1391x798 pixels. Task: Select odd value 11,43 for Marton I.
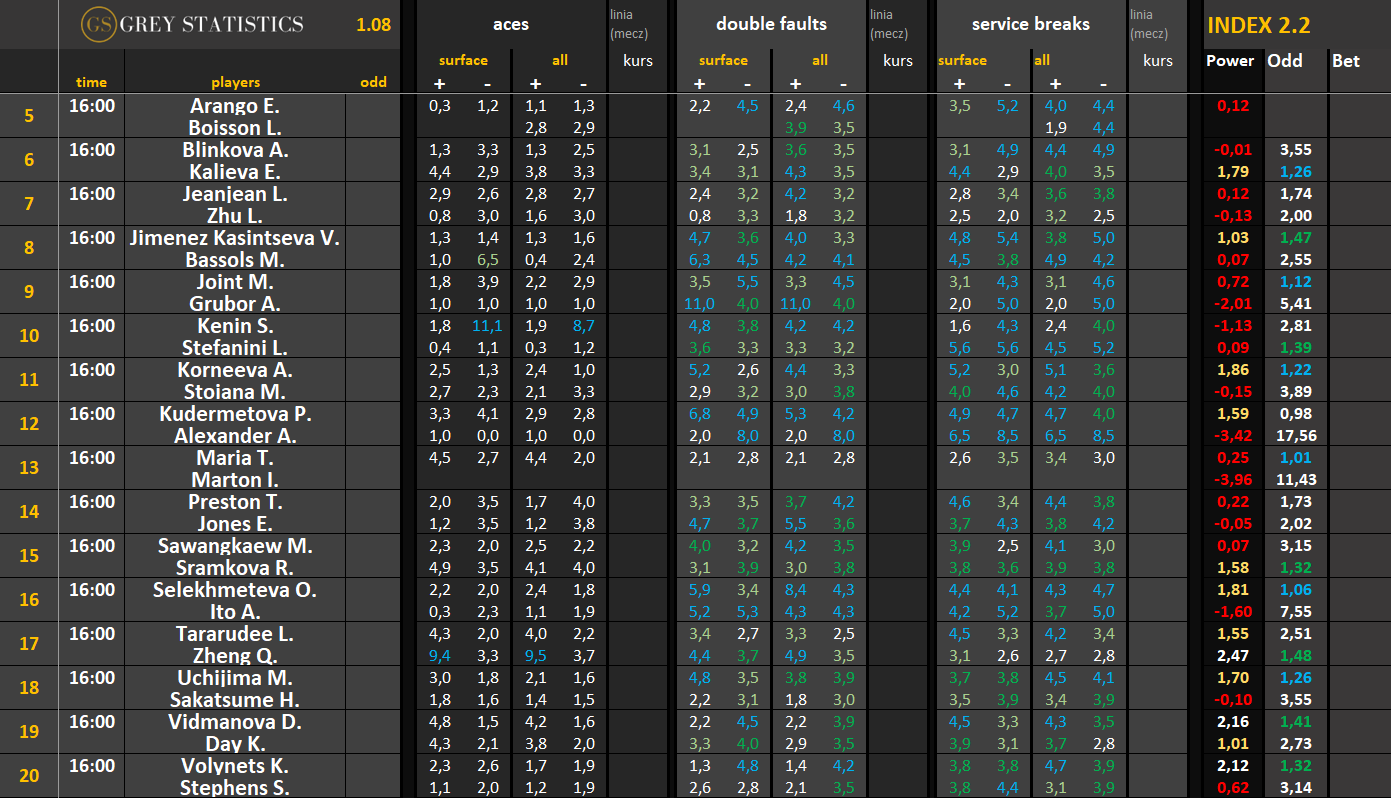[x=1296, y=480]
